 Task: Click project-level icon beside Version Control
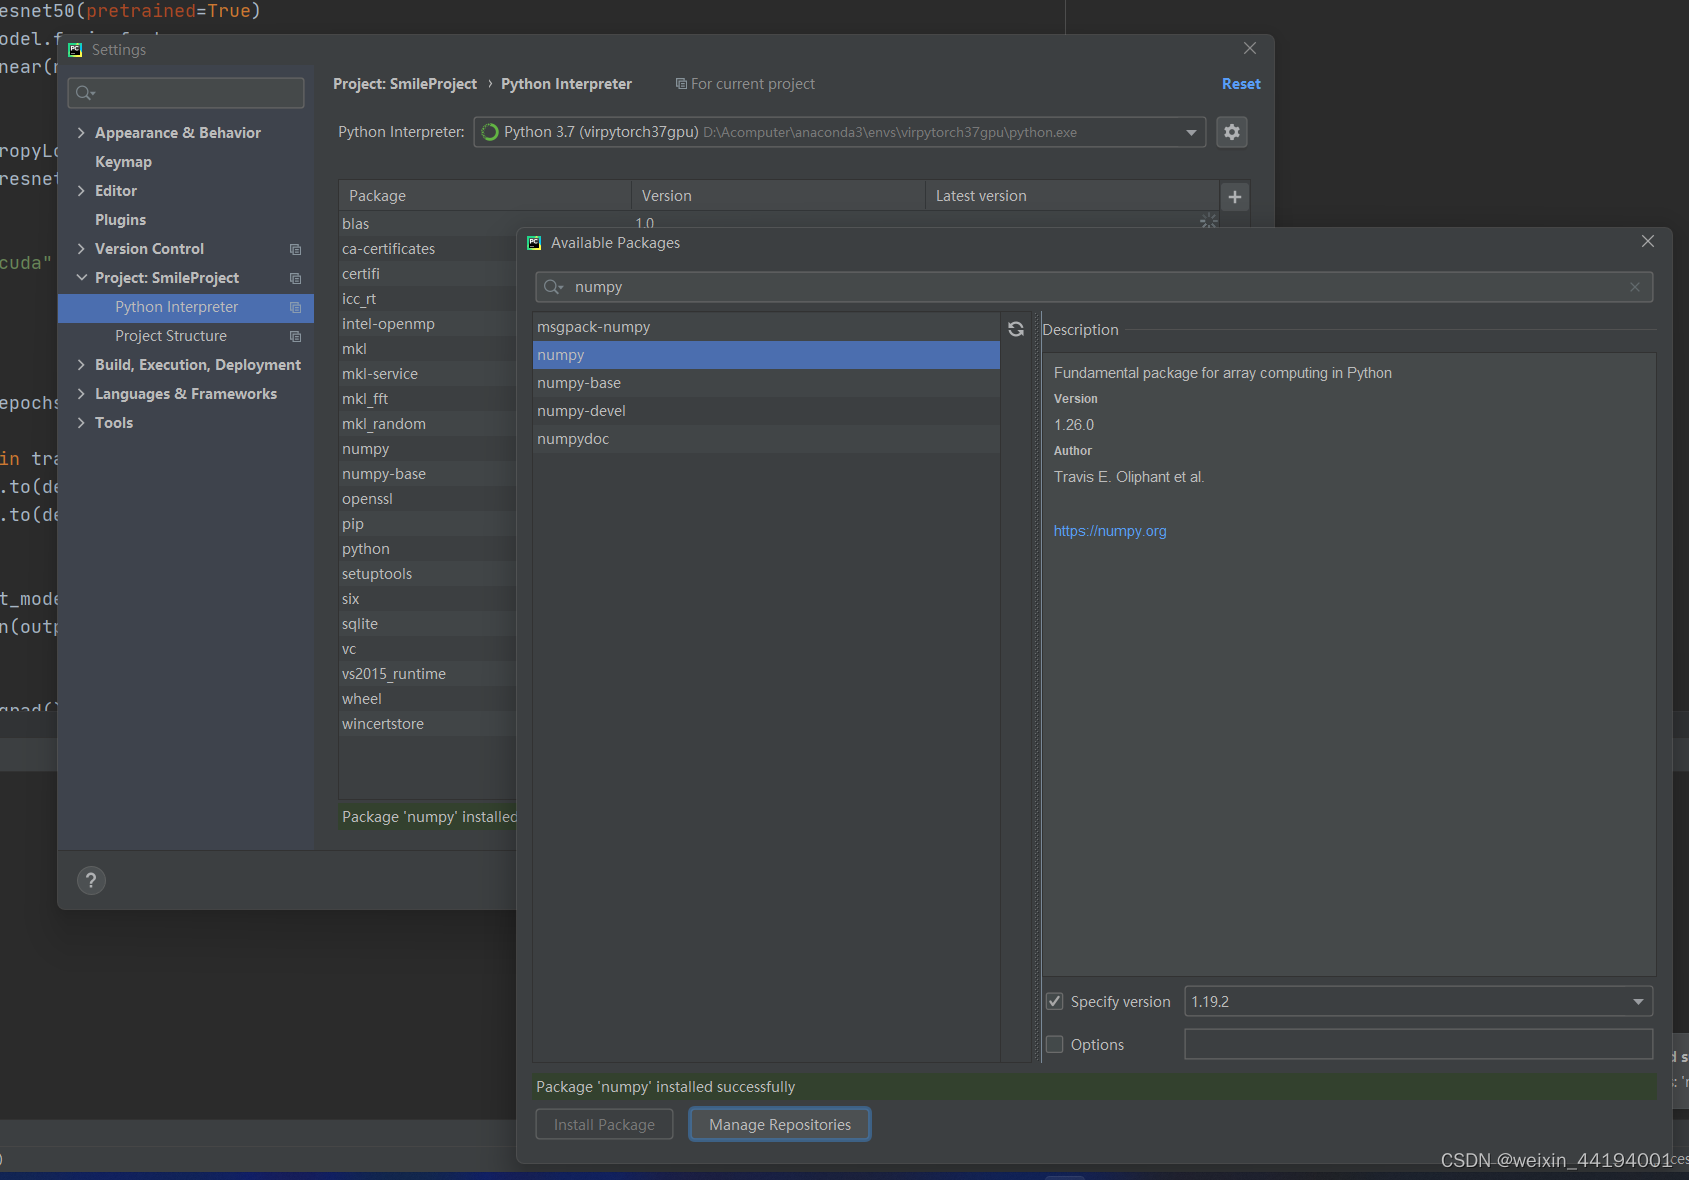pos(295,249)
